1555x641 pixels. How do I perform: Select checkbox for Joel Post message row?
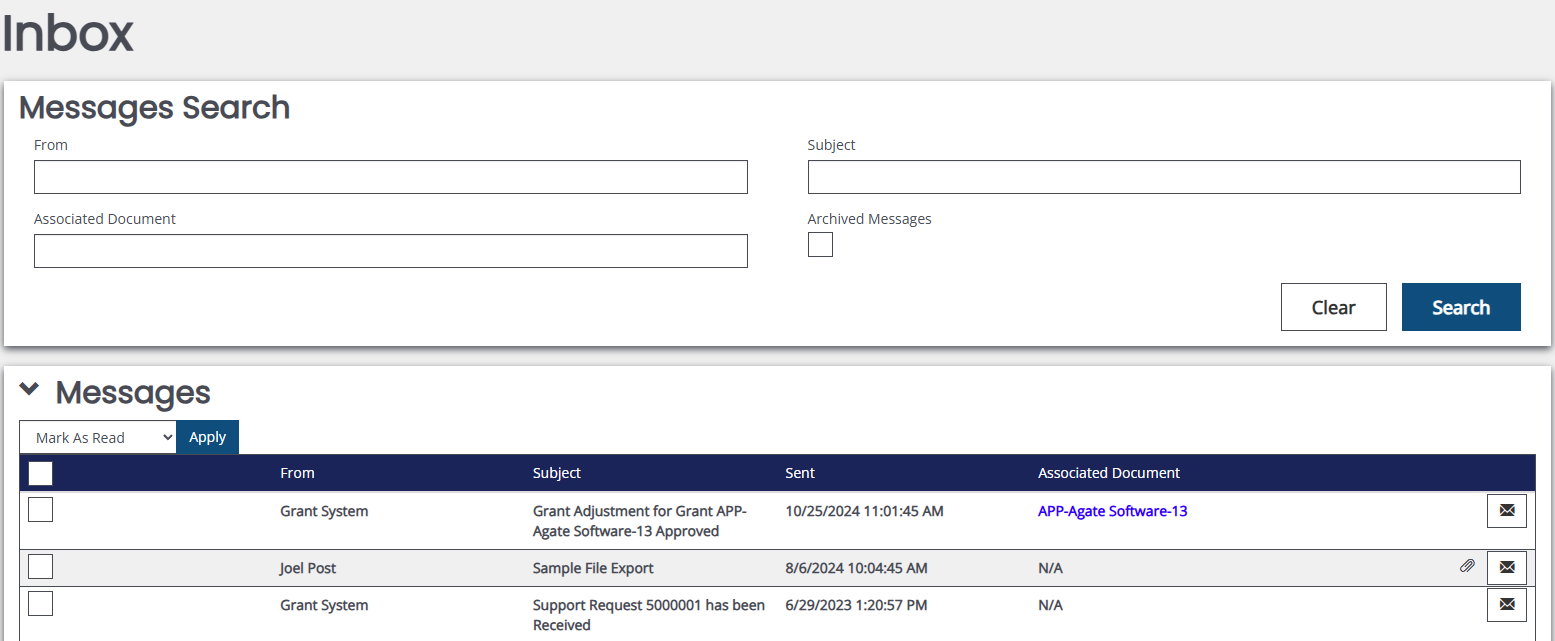41,566
